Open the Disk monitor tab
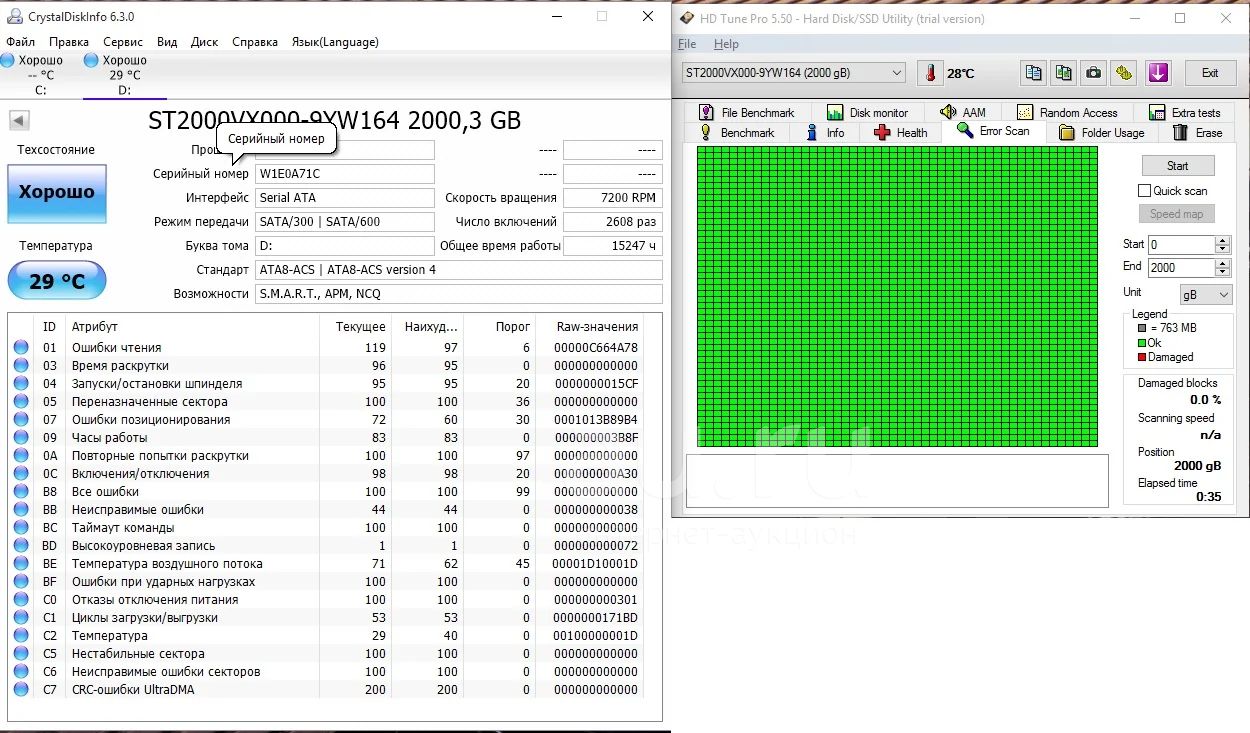The height and width of the screenshot is (733, 1250). (867, 113)
